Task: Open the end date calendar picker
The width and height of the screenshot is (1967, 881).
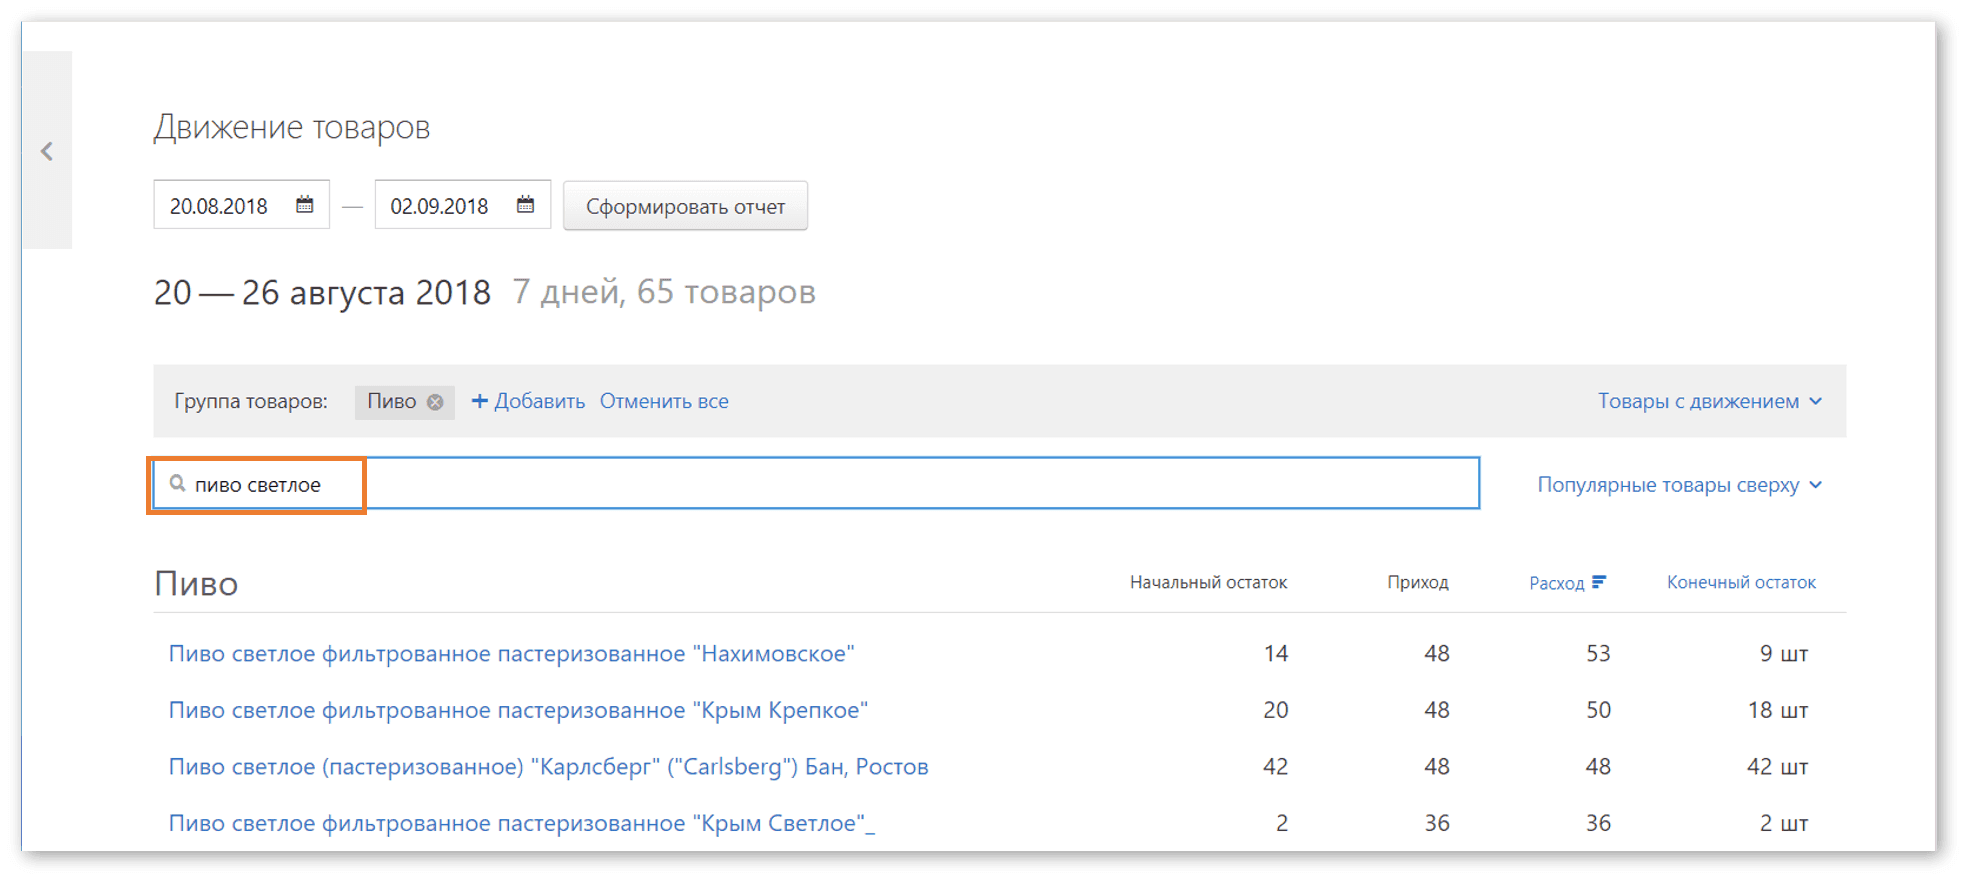Action: pos(525,205)
